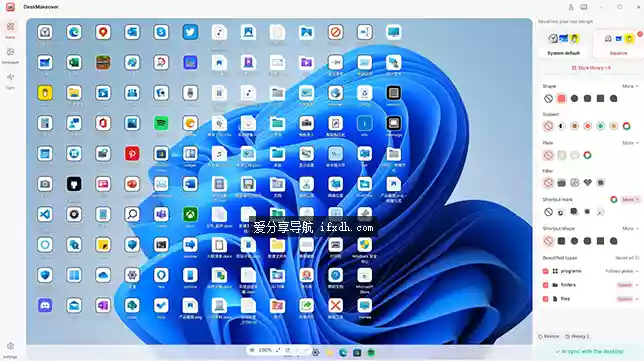Click the user account icon in title bar
The image size is (644, 361).
pos(571,7)
